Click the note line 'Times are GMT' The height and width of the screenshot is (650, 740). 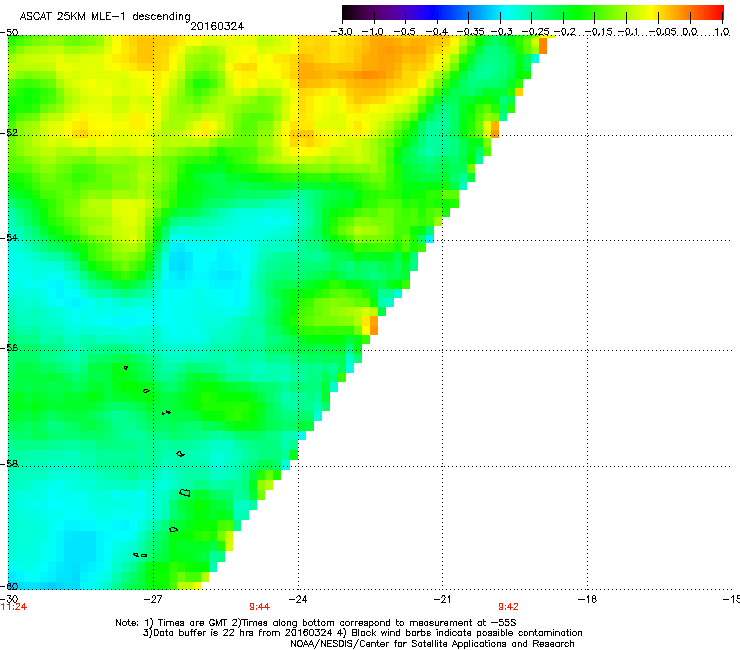[316, 623]
